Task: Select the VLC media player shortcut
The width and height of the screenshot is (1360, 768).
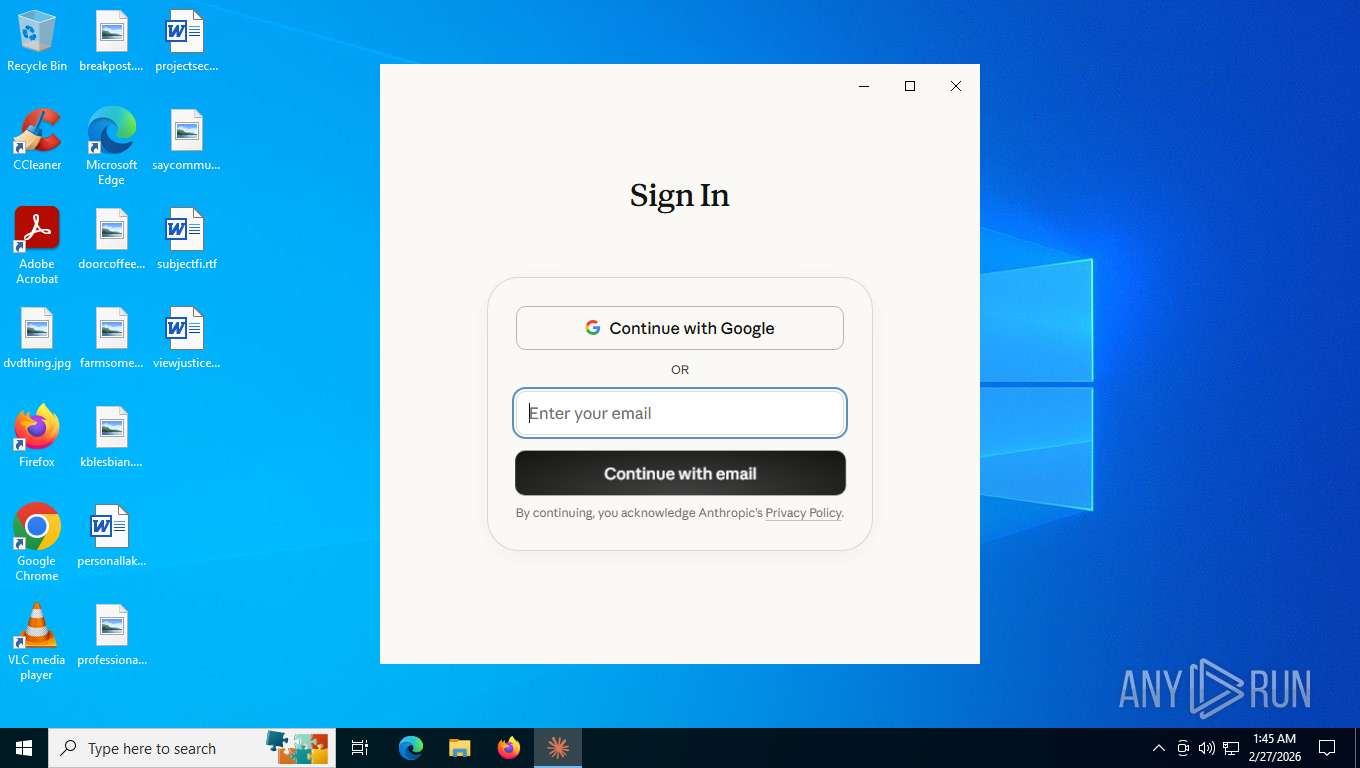Action: (x=37, y=642)
